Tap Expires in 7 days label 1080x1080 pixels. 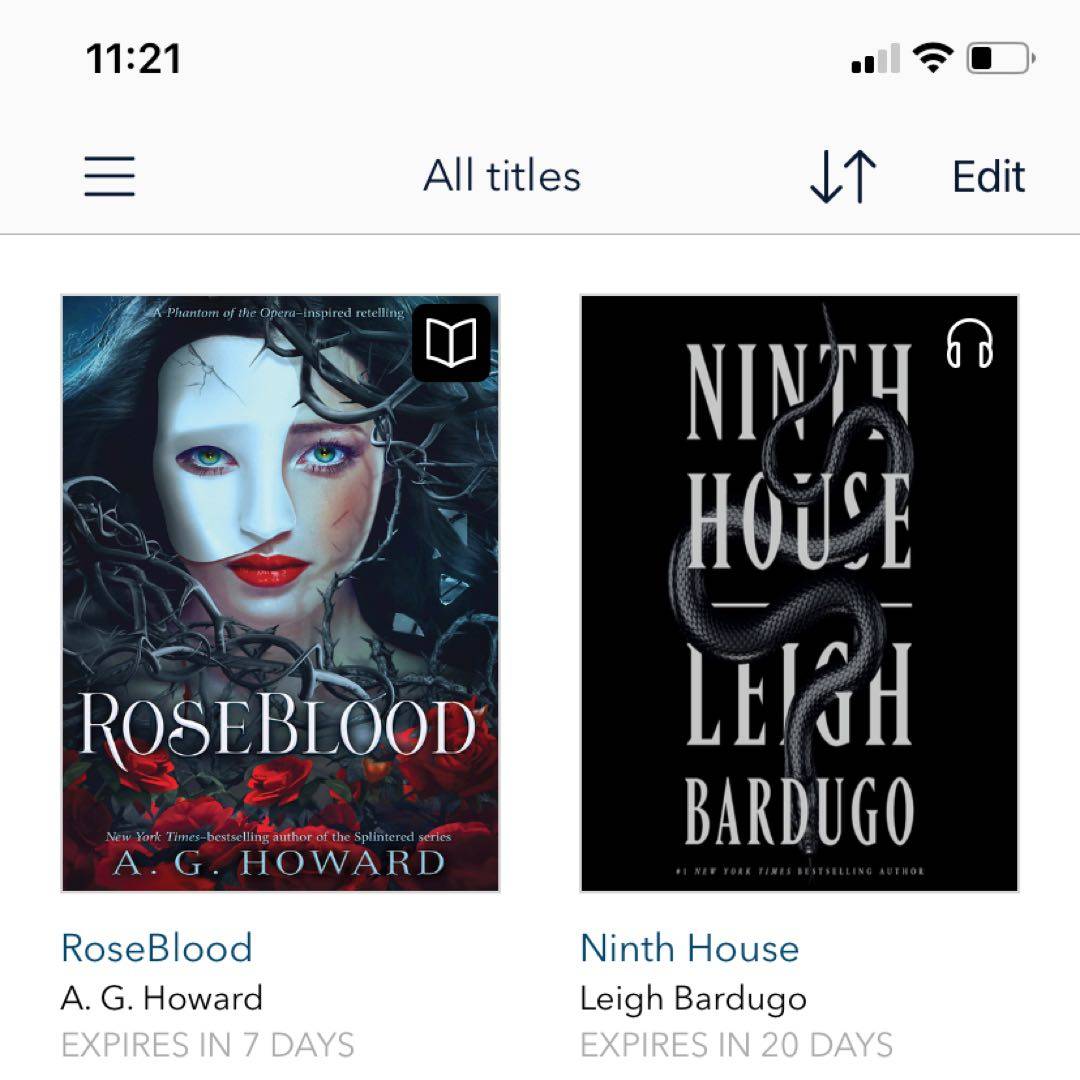point(208,1045)
